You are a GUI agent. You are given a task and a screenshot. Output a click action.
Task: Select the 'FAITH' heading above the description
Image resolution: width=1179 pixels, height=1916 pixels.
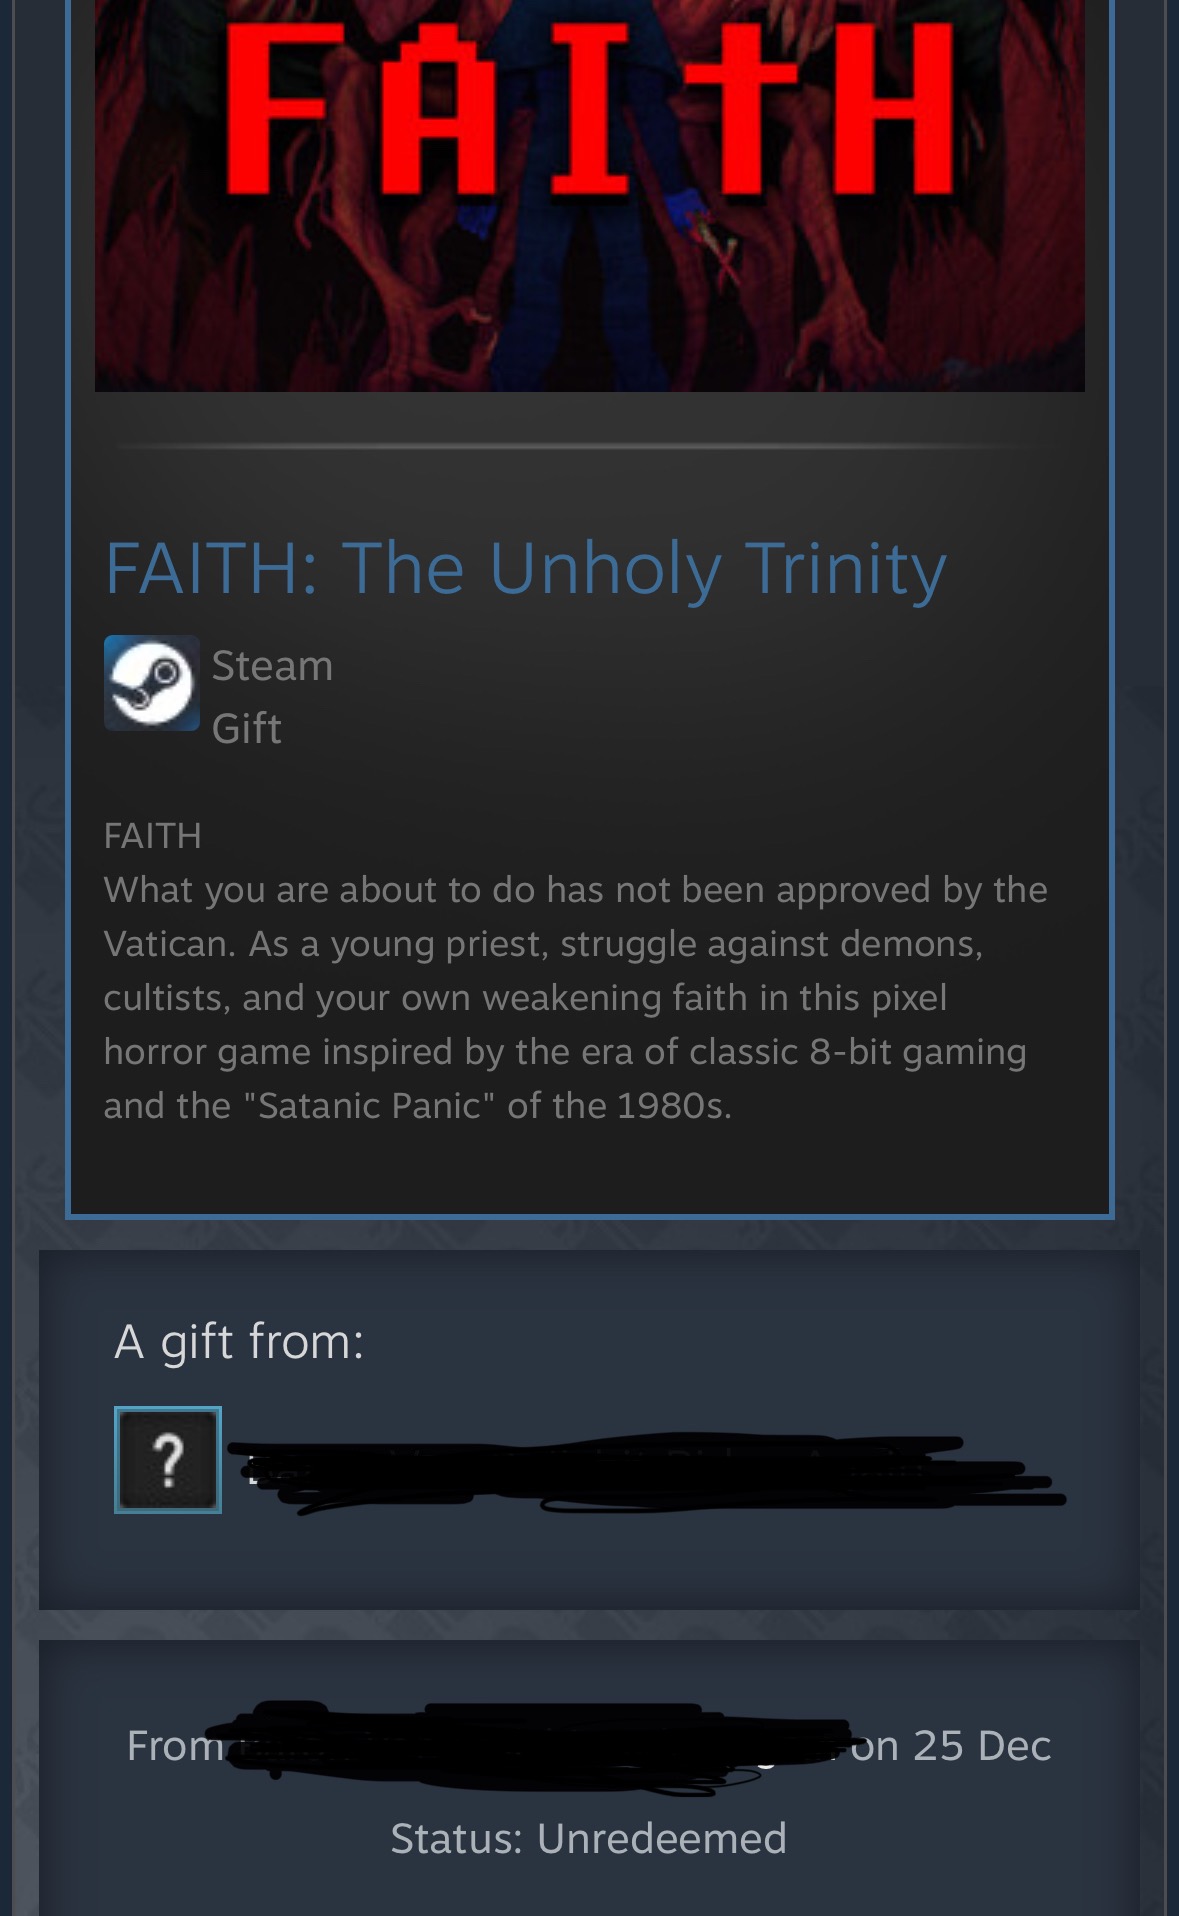pyautogui.click(x=152, y=835)
